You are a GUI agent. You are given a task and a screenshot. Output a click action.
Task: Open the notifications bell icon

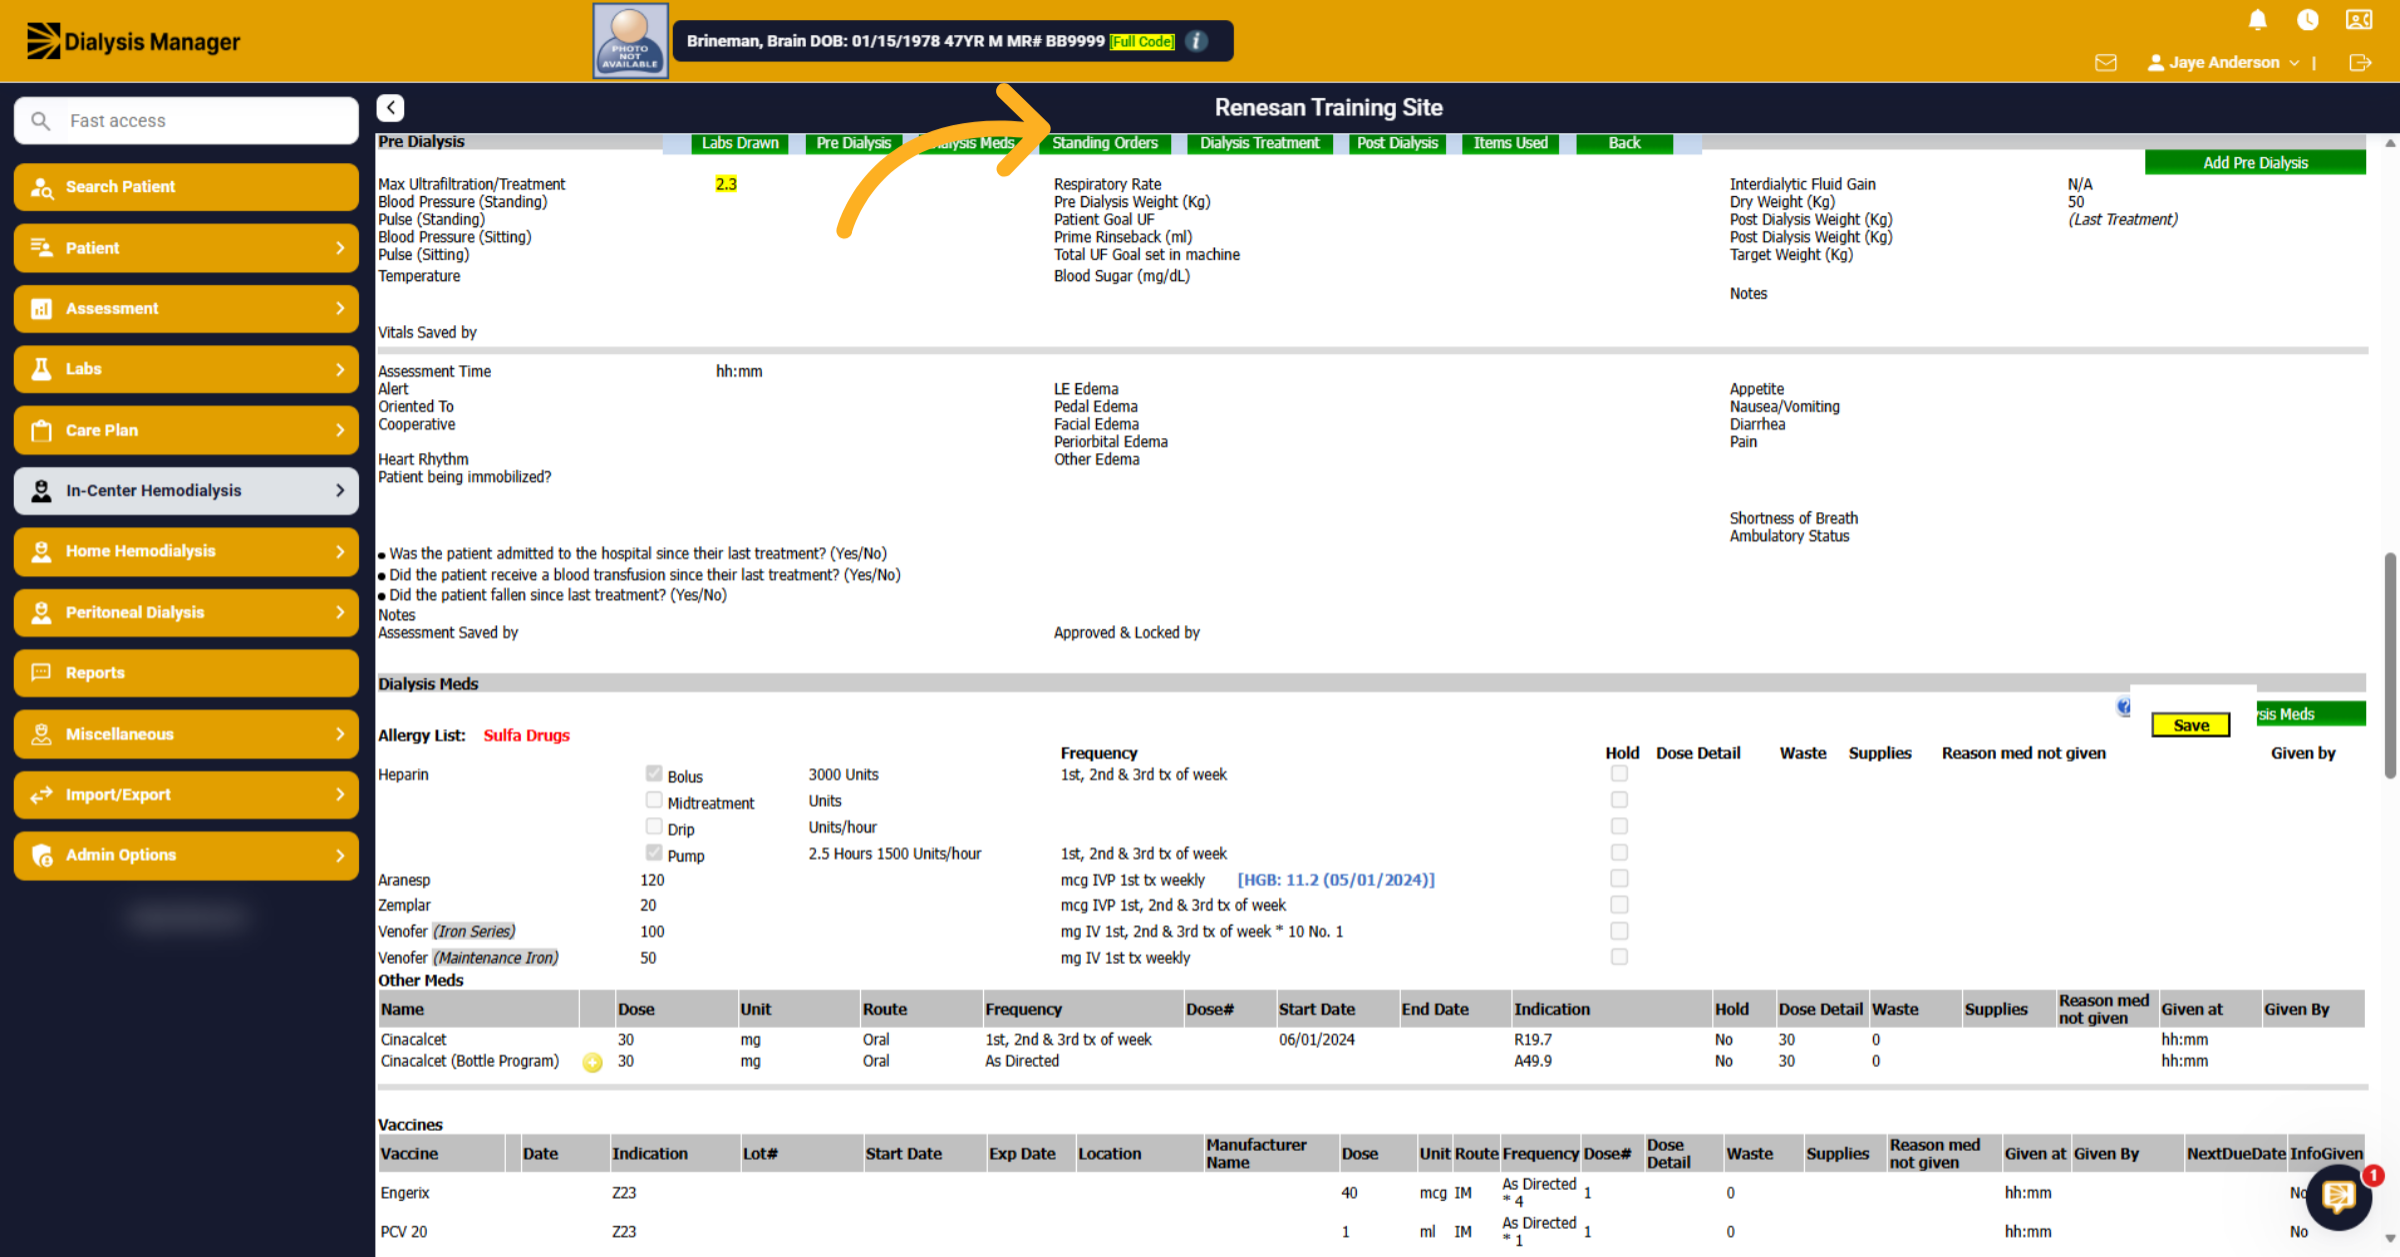(2257, 20)
